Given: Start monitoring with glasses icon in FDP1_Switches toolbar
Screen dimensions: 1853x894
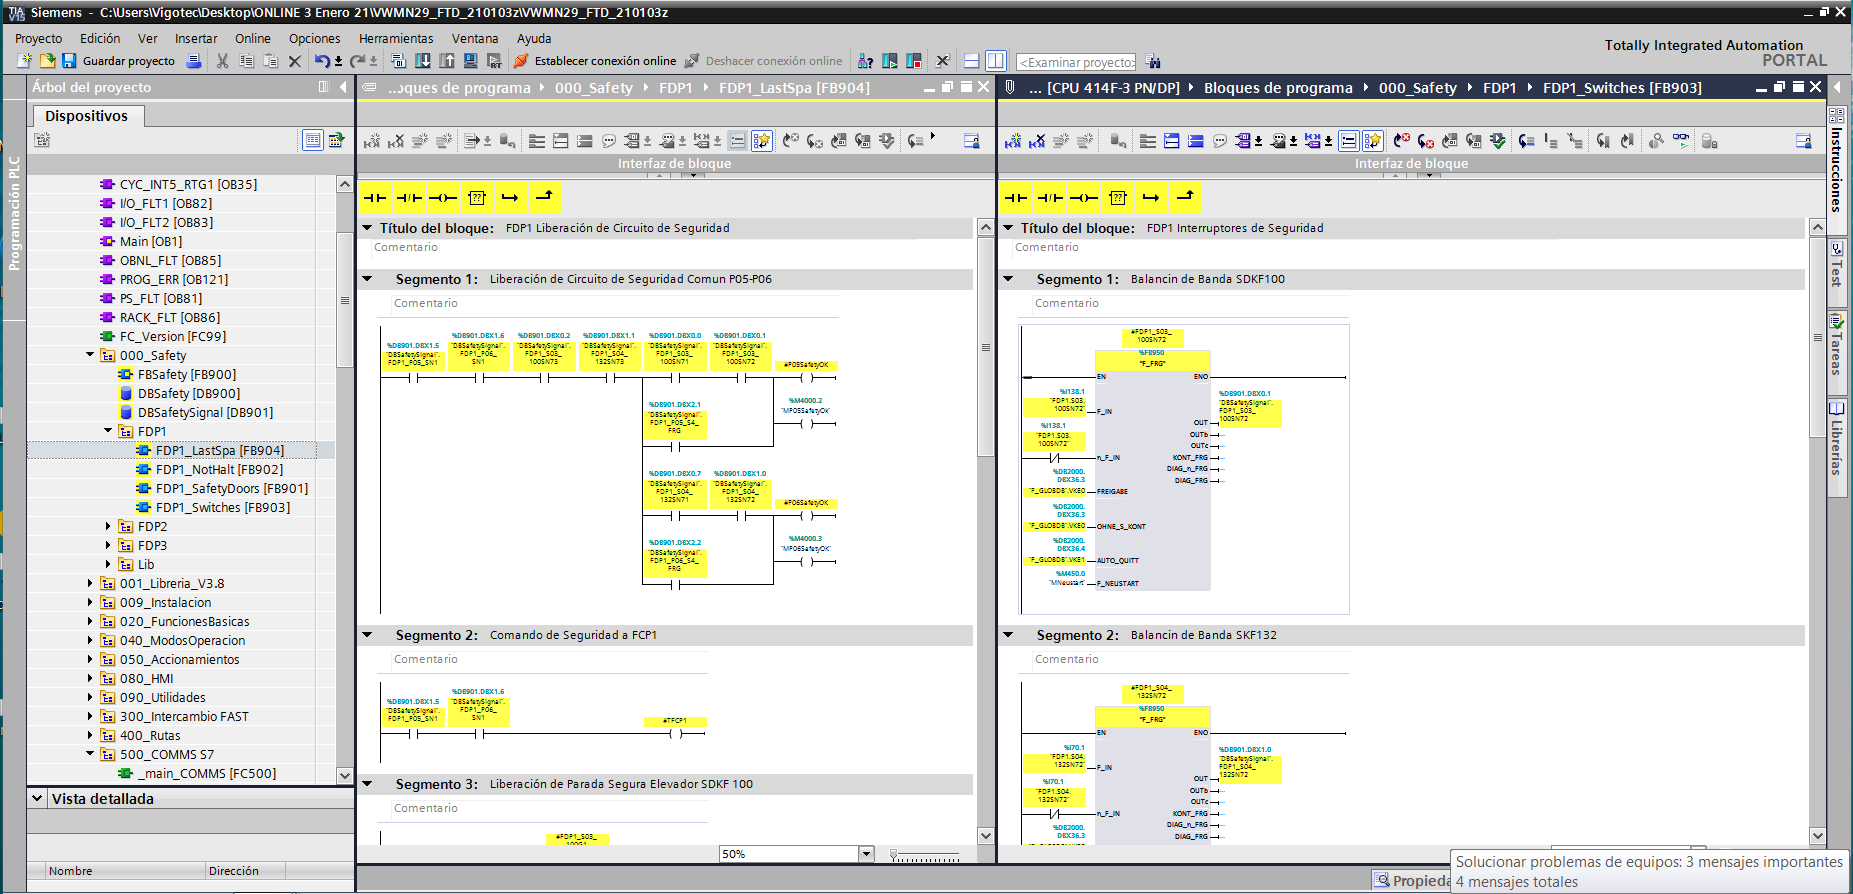Looking at the screenshot, I should tap(1680, 141).
